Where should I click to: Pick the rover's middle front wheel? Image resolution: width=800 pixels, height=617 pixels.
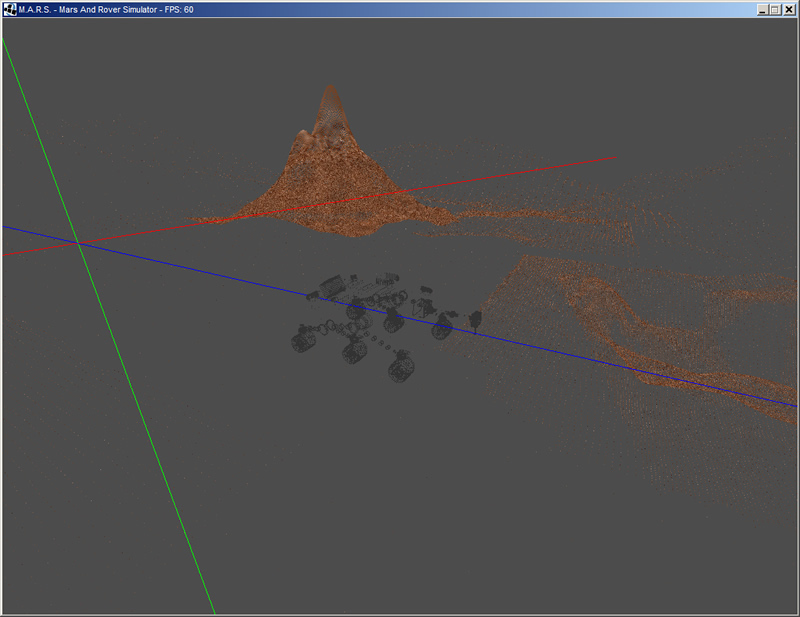[x=353, y=352]
